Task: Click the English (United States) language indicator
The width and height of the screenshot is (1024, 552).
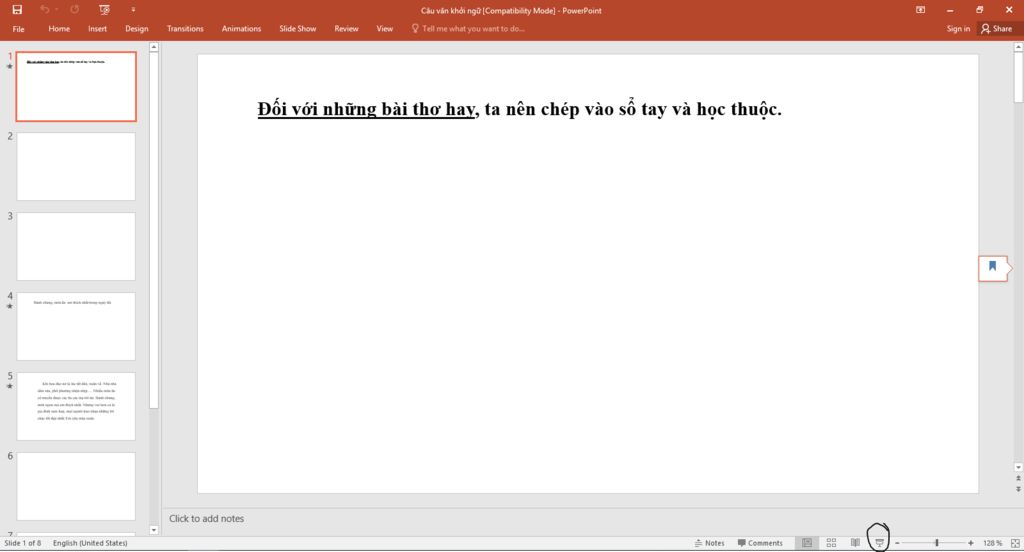Action: (90, 543)
